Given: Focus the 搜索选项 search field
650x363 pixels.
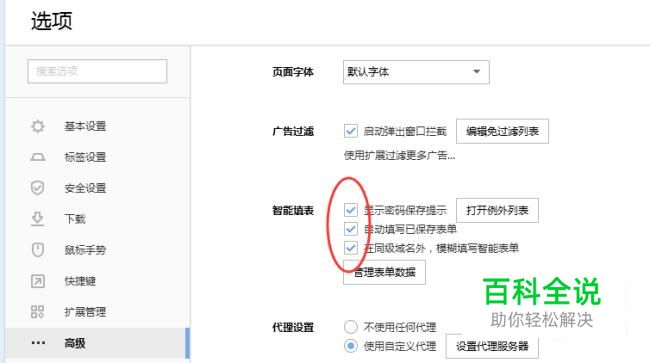Looking at the screenshot, I should click(x=97, y=71).
